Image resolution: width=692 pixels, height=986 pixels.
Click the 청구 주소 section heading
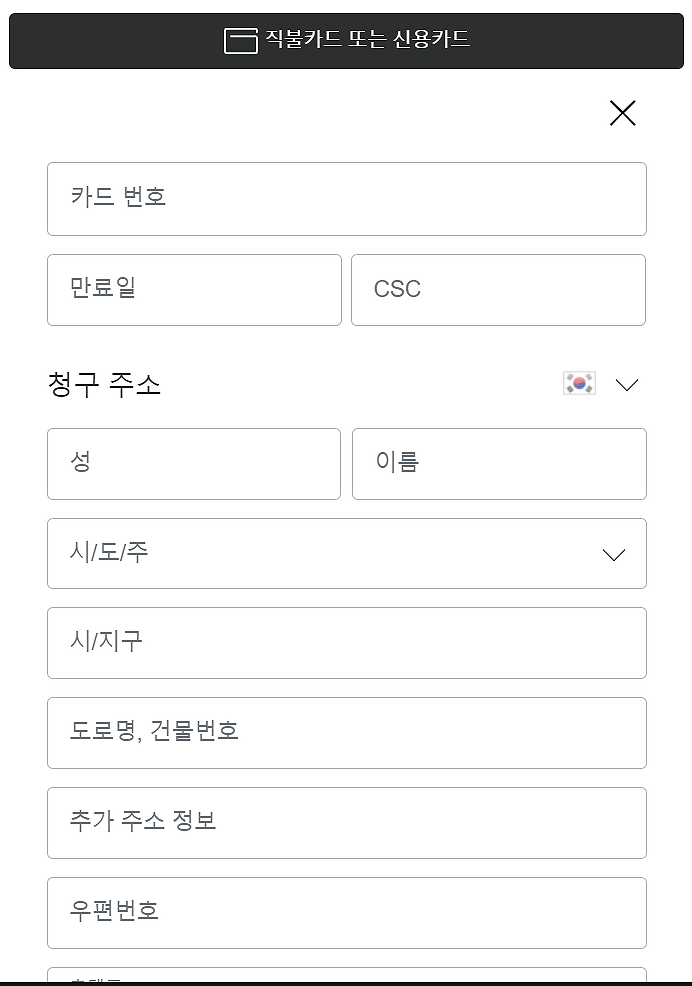point(104,384)
